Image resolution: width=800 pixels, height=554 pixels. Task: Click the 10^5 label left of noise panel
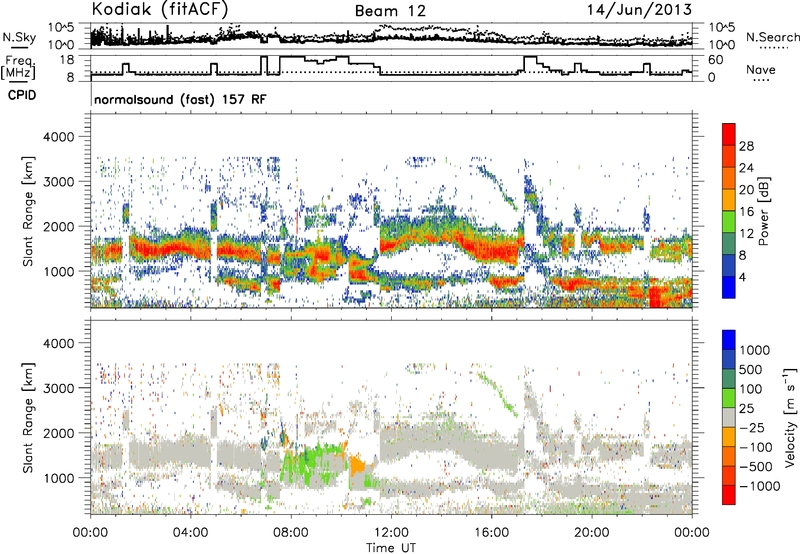coord(61,27)
